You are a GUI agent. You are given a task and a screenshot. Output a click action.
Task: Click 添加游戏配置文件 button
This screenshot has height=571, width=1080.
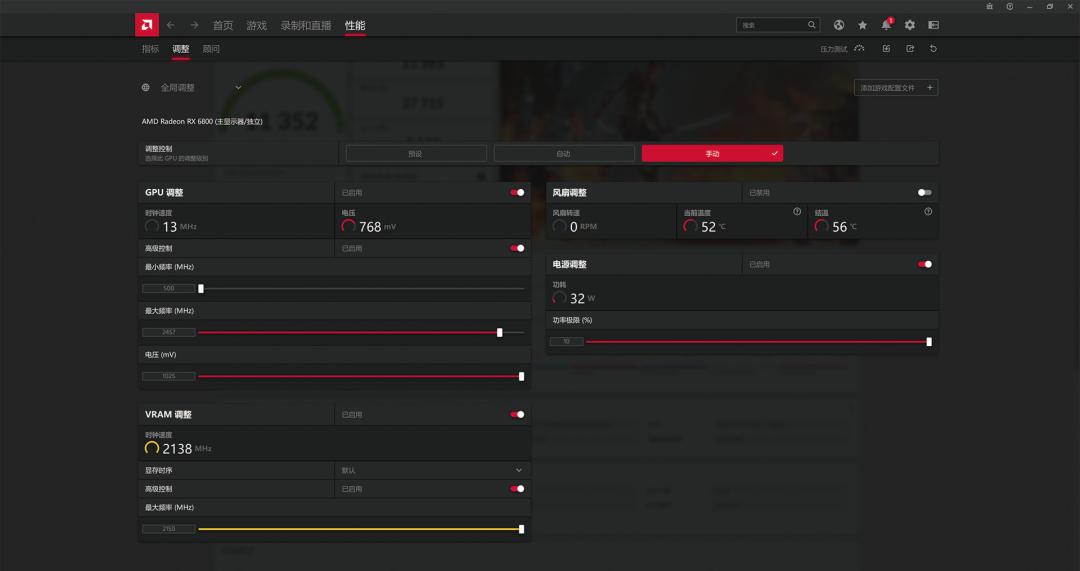click(x=896, y=88)
